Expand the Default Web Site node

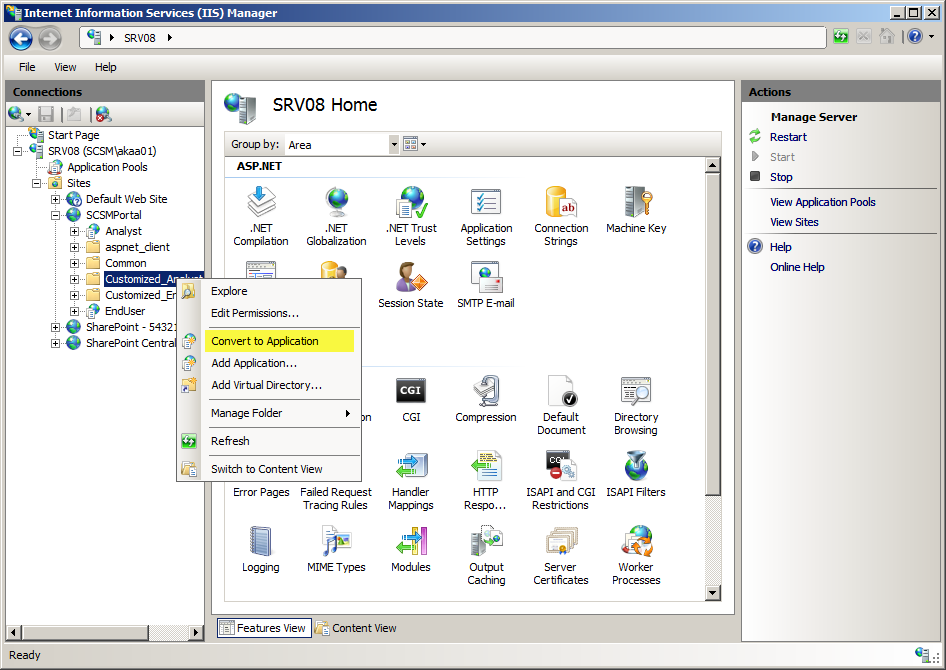point(56,199)
